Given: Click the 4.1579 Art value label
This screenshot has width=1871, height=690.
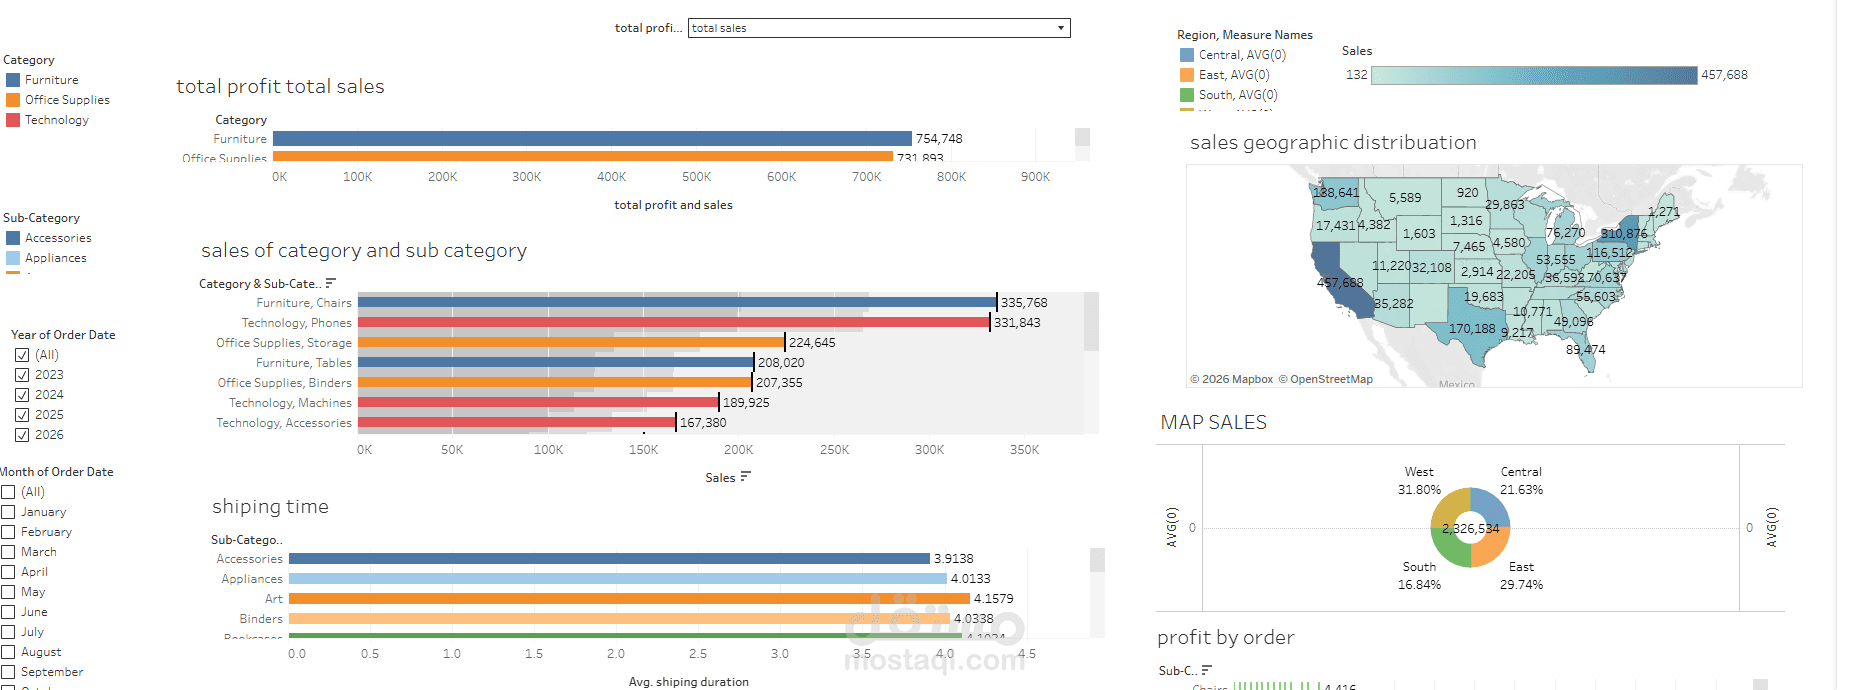Looking at the screenshot, I should click(x=993, y=599).
